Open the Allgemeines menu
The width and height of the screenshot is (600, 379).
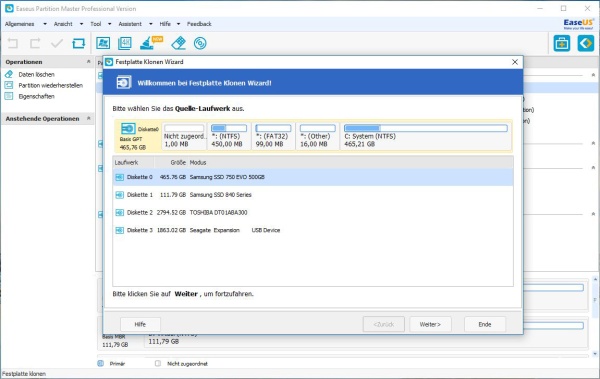[20, 24]
